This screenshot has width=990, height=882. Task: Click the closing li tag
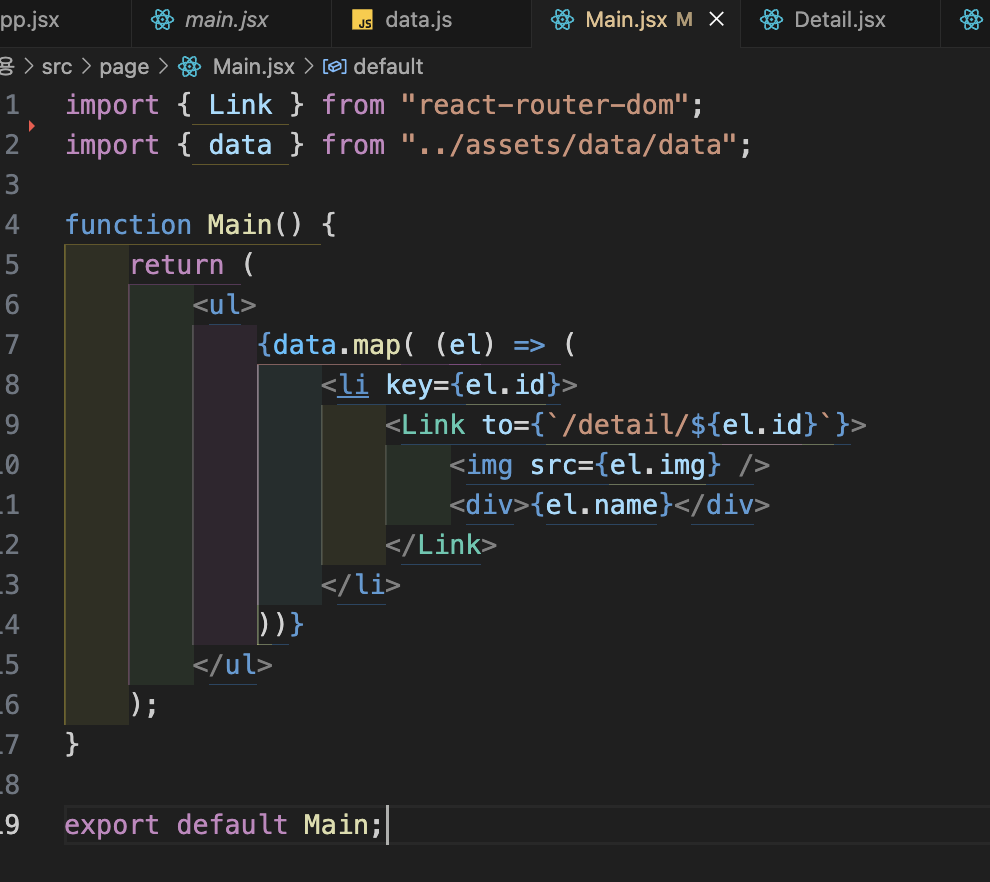pyautogui.click(x=361, y=585)
